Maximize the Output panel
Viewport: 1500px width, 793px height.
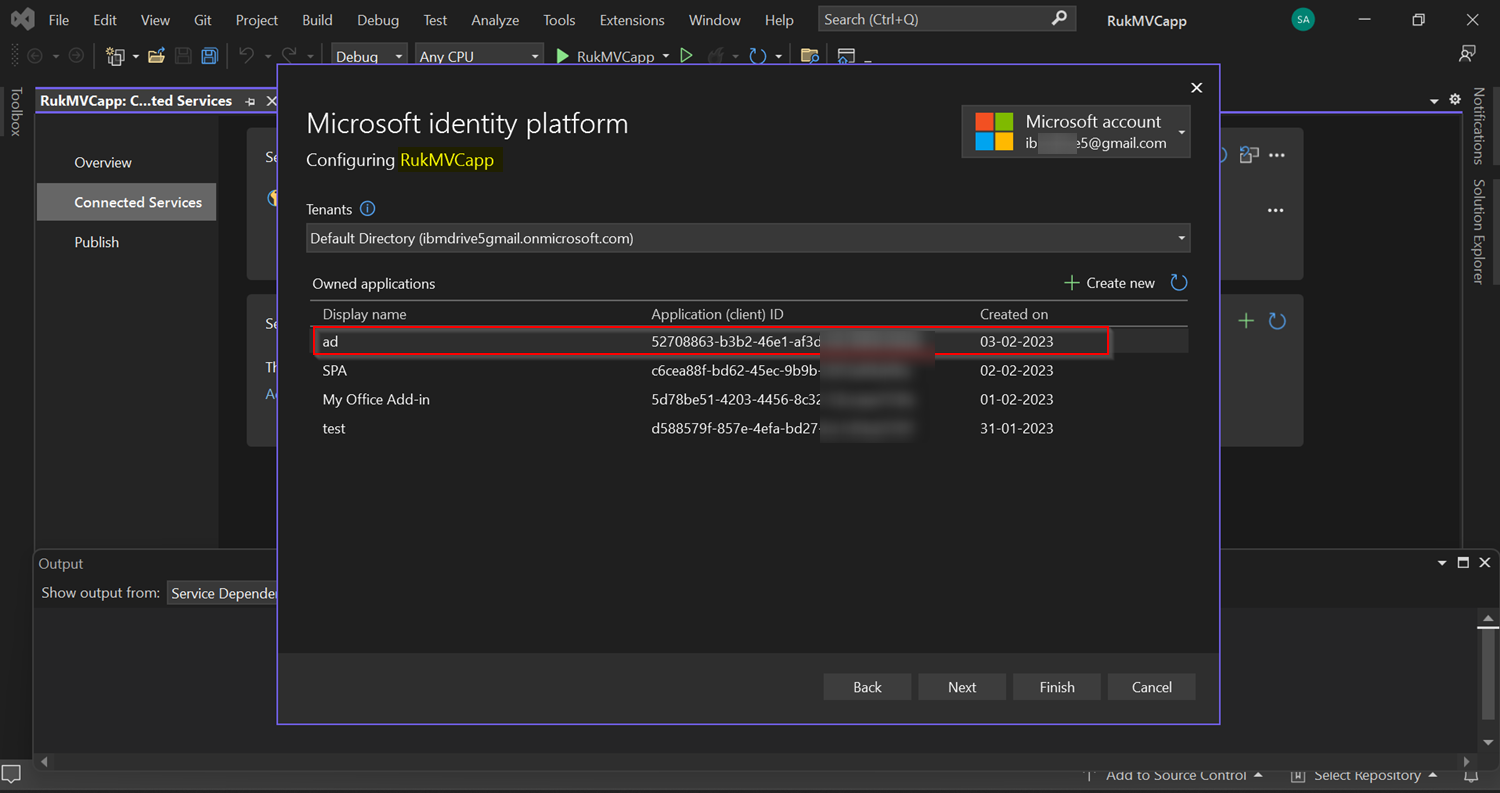pos(1463,563)
